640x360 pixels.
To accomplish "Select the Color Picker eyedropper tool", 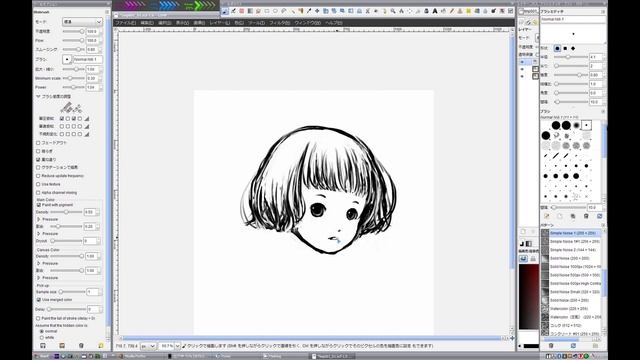I will (309, 11).
